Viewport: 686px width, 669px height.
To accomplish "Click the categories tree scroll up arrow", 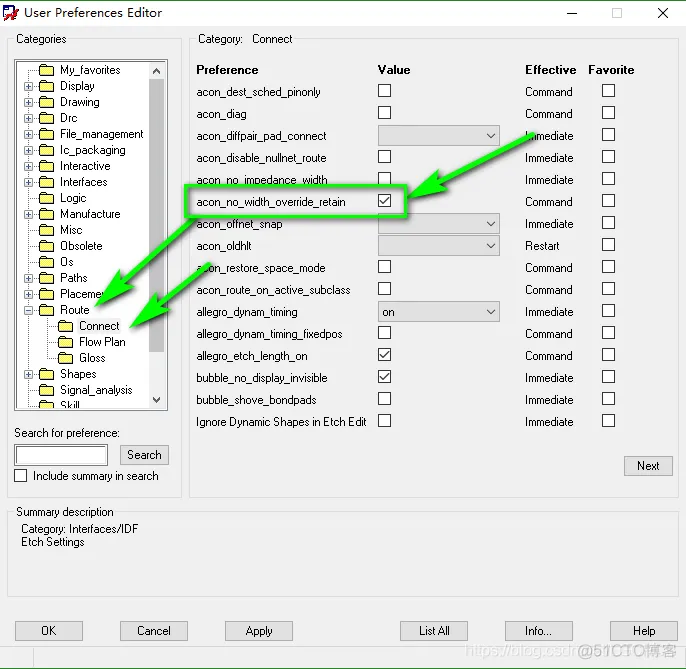I will point(157,70).
